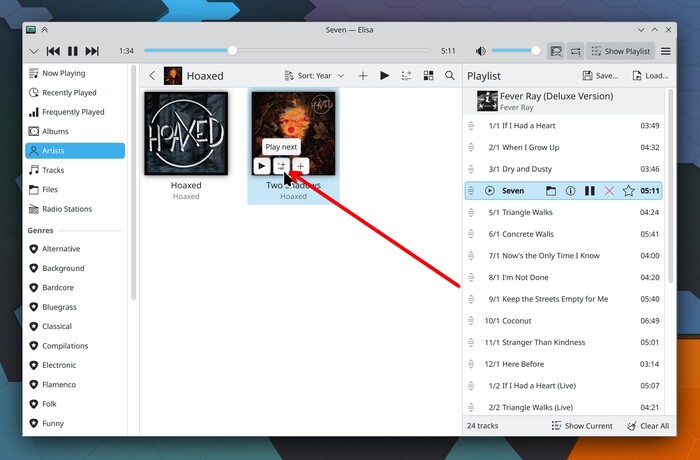Open Radio Stations view
The image size is (700, 460).
[x=75, y=209]
